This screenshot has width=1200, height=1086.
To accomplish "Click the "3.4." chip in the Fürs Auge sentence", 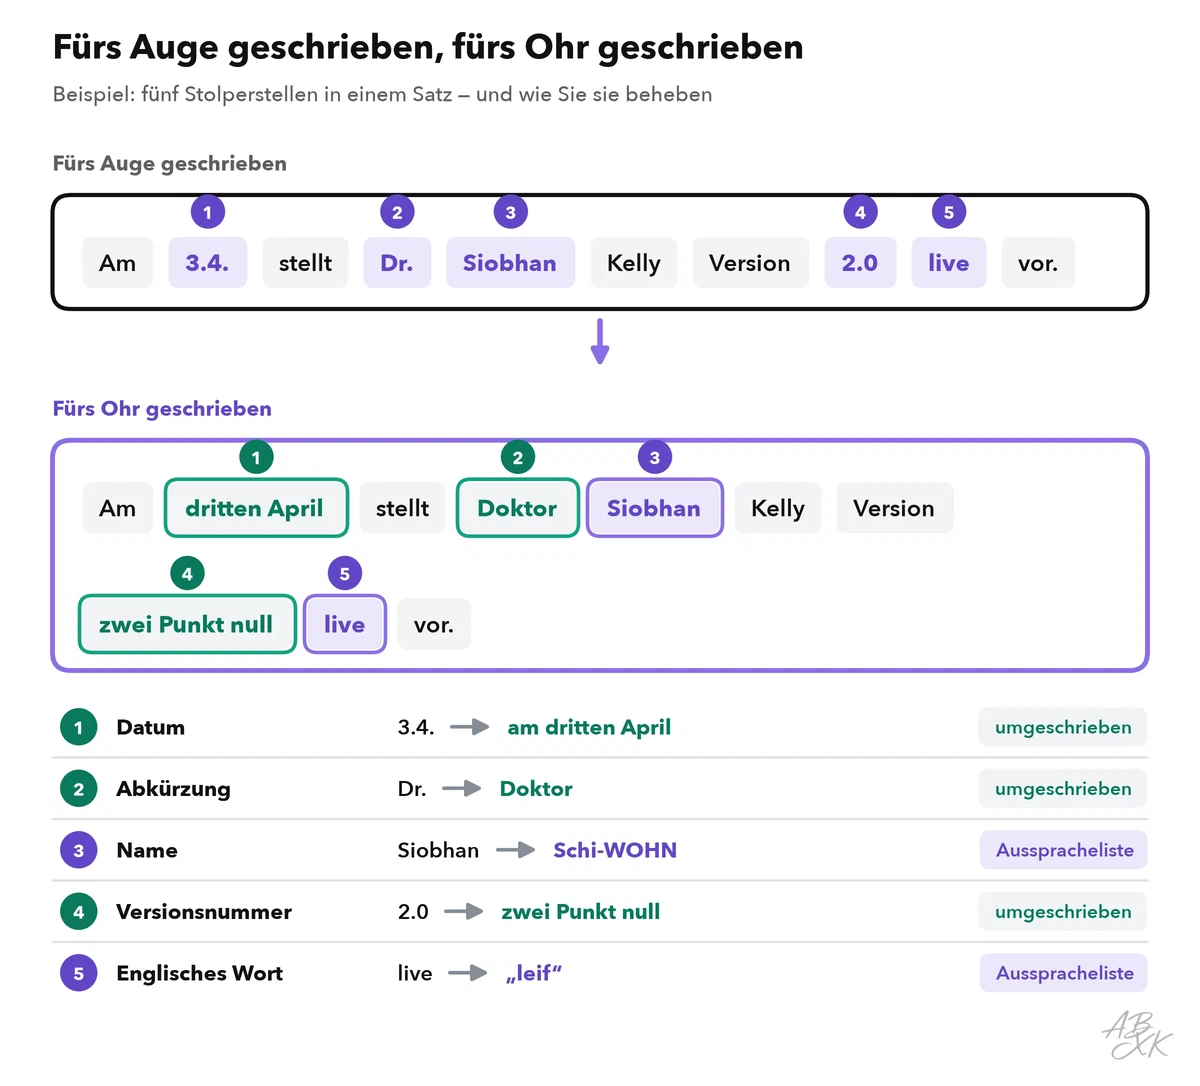I will 207,263.
